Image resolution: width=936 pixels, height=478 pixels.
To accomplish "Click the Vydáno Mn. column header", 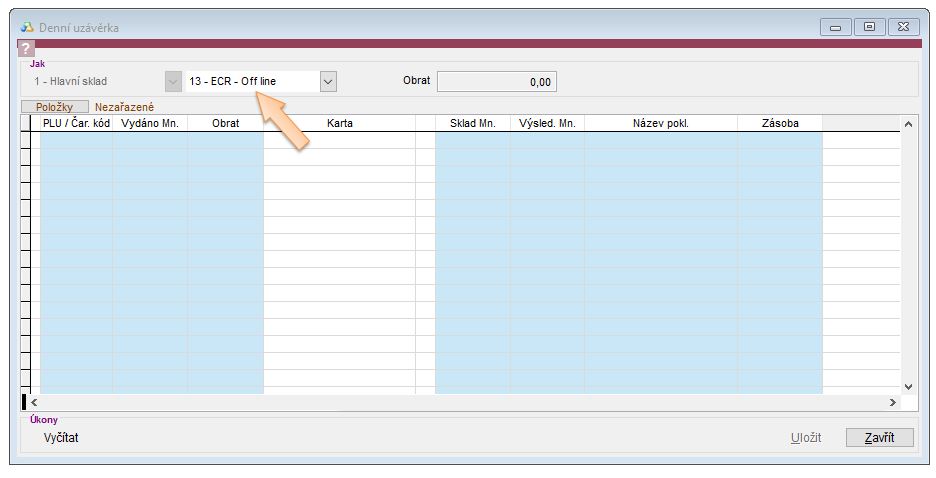I will (x=150, y=124).
